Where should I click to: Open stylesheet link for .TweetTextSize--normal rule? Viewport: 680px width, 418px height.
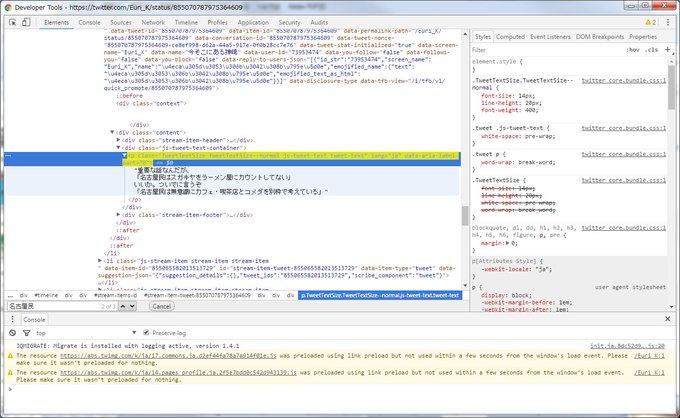pyautogui.click(x=624, y=80)
